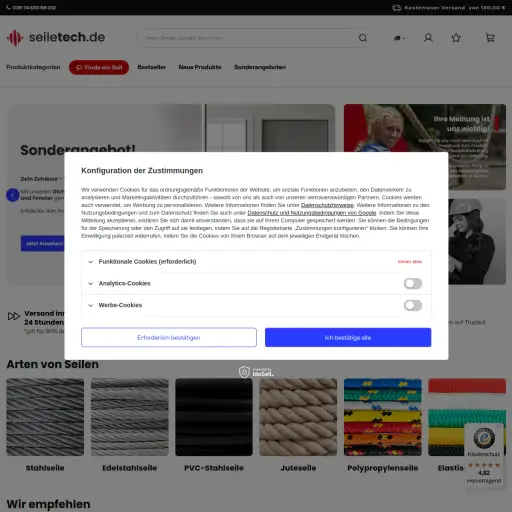Open the favorites star icon
This screenshot has width=512, height=512.
tap(456, 38)
